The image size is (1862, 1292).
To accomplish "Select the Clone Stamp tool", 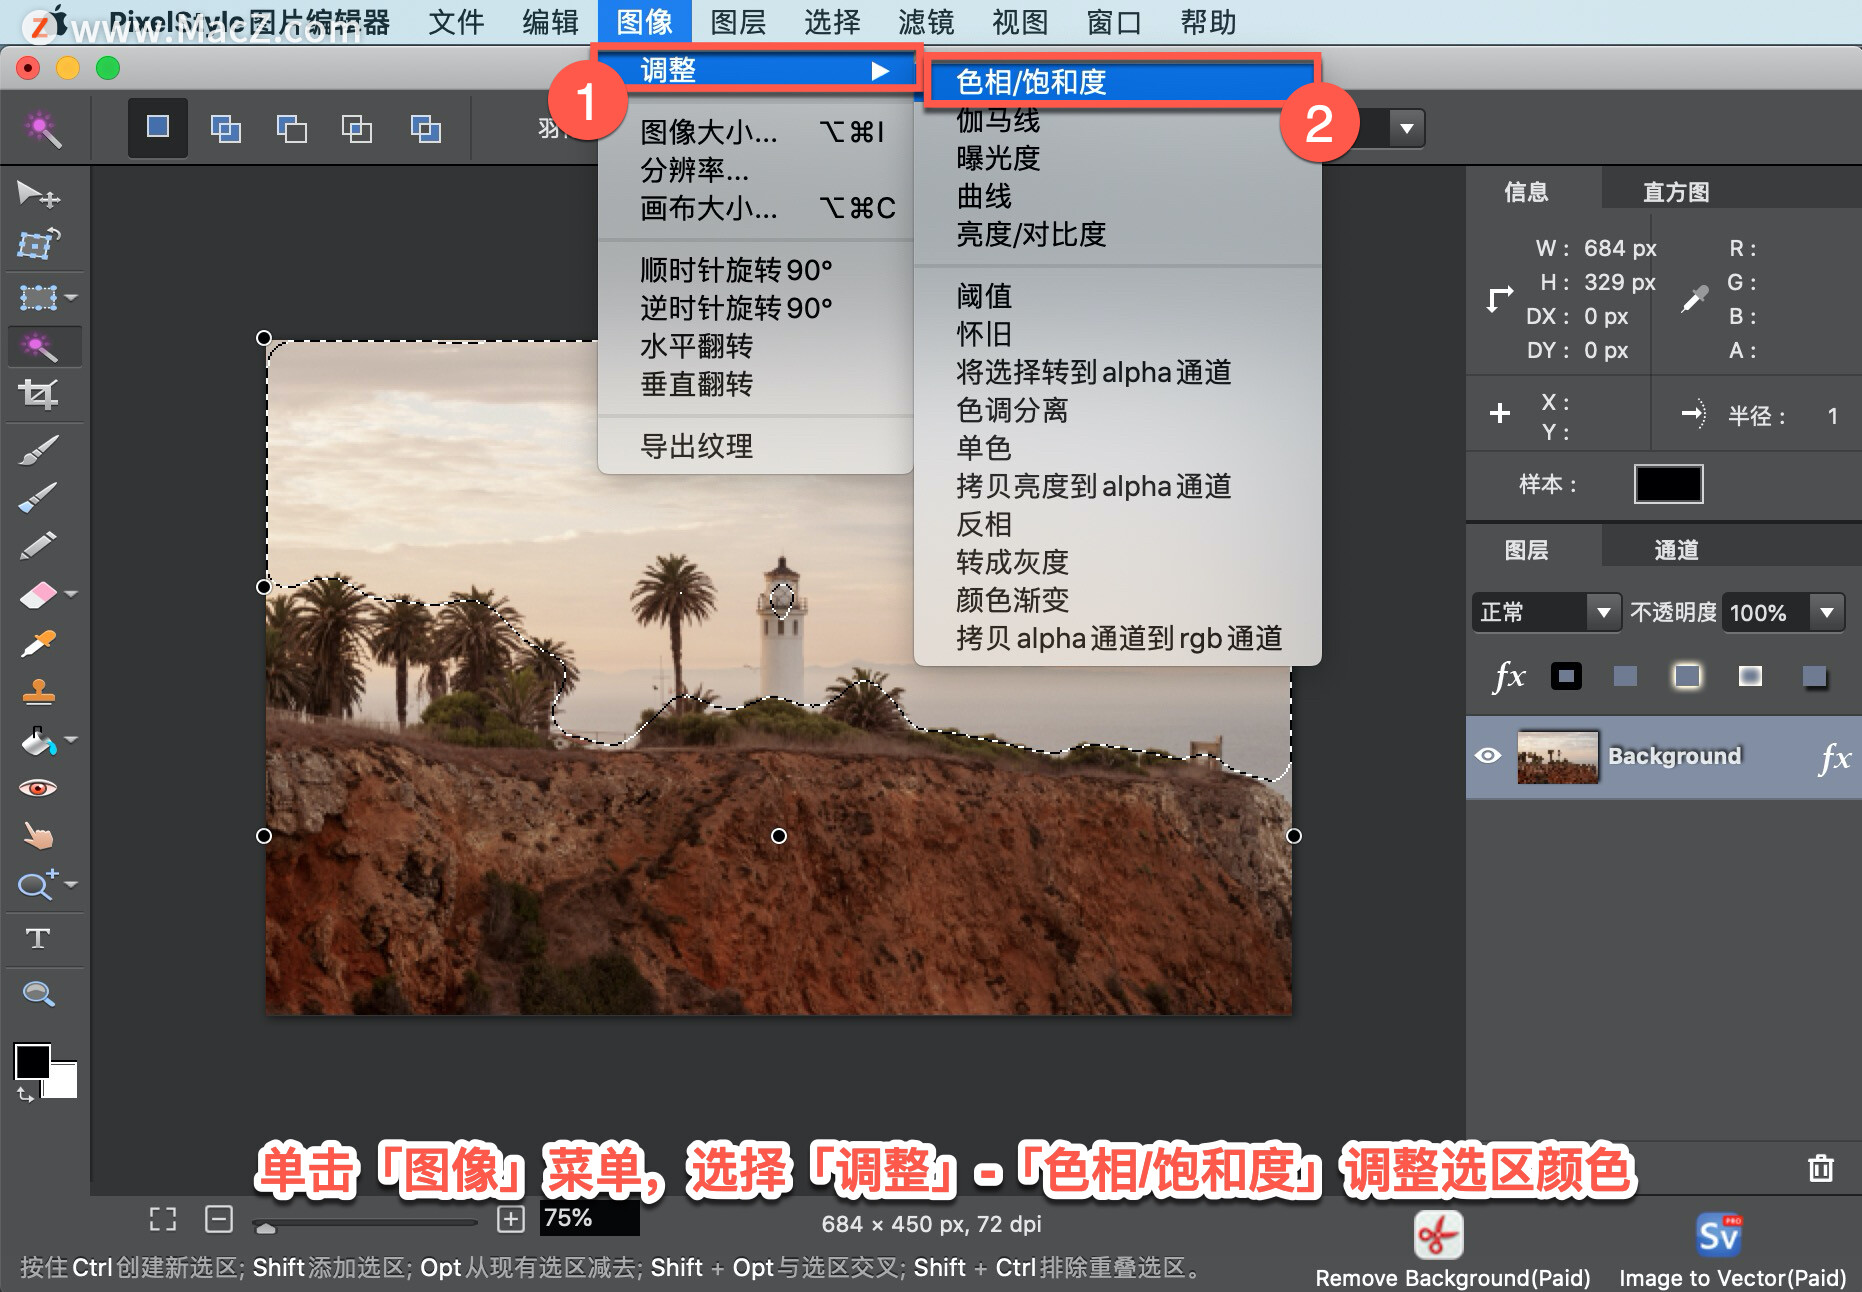I will click(x=40, y=691).
